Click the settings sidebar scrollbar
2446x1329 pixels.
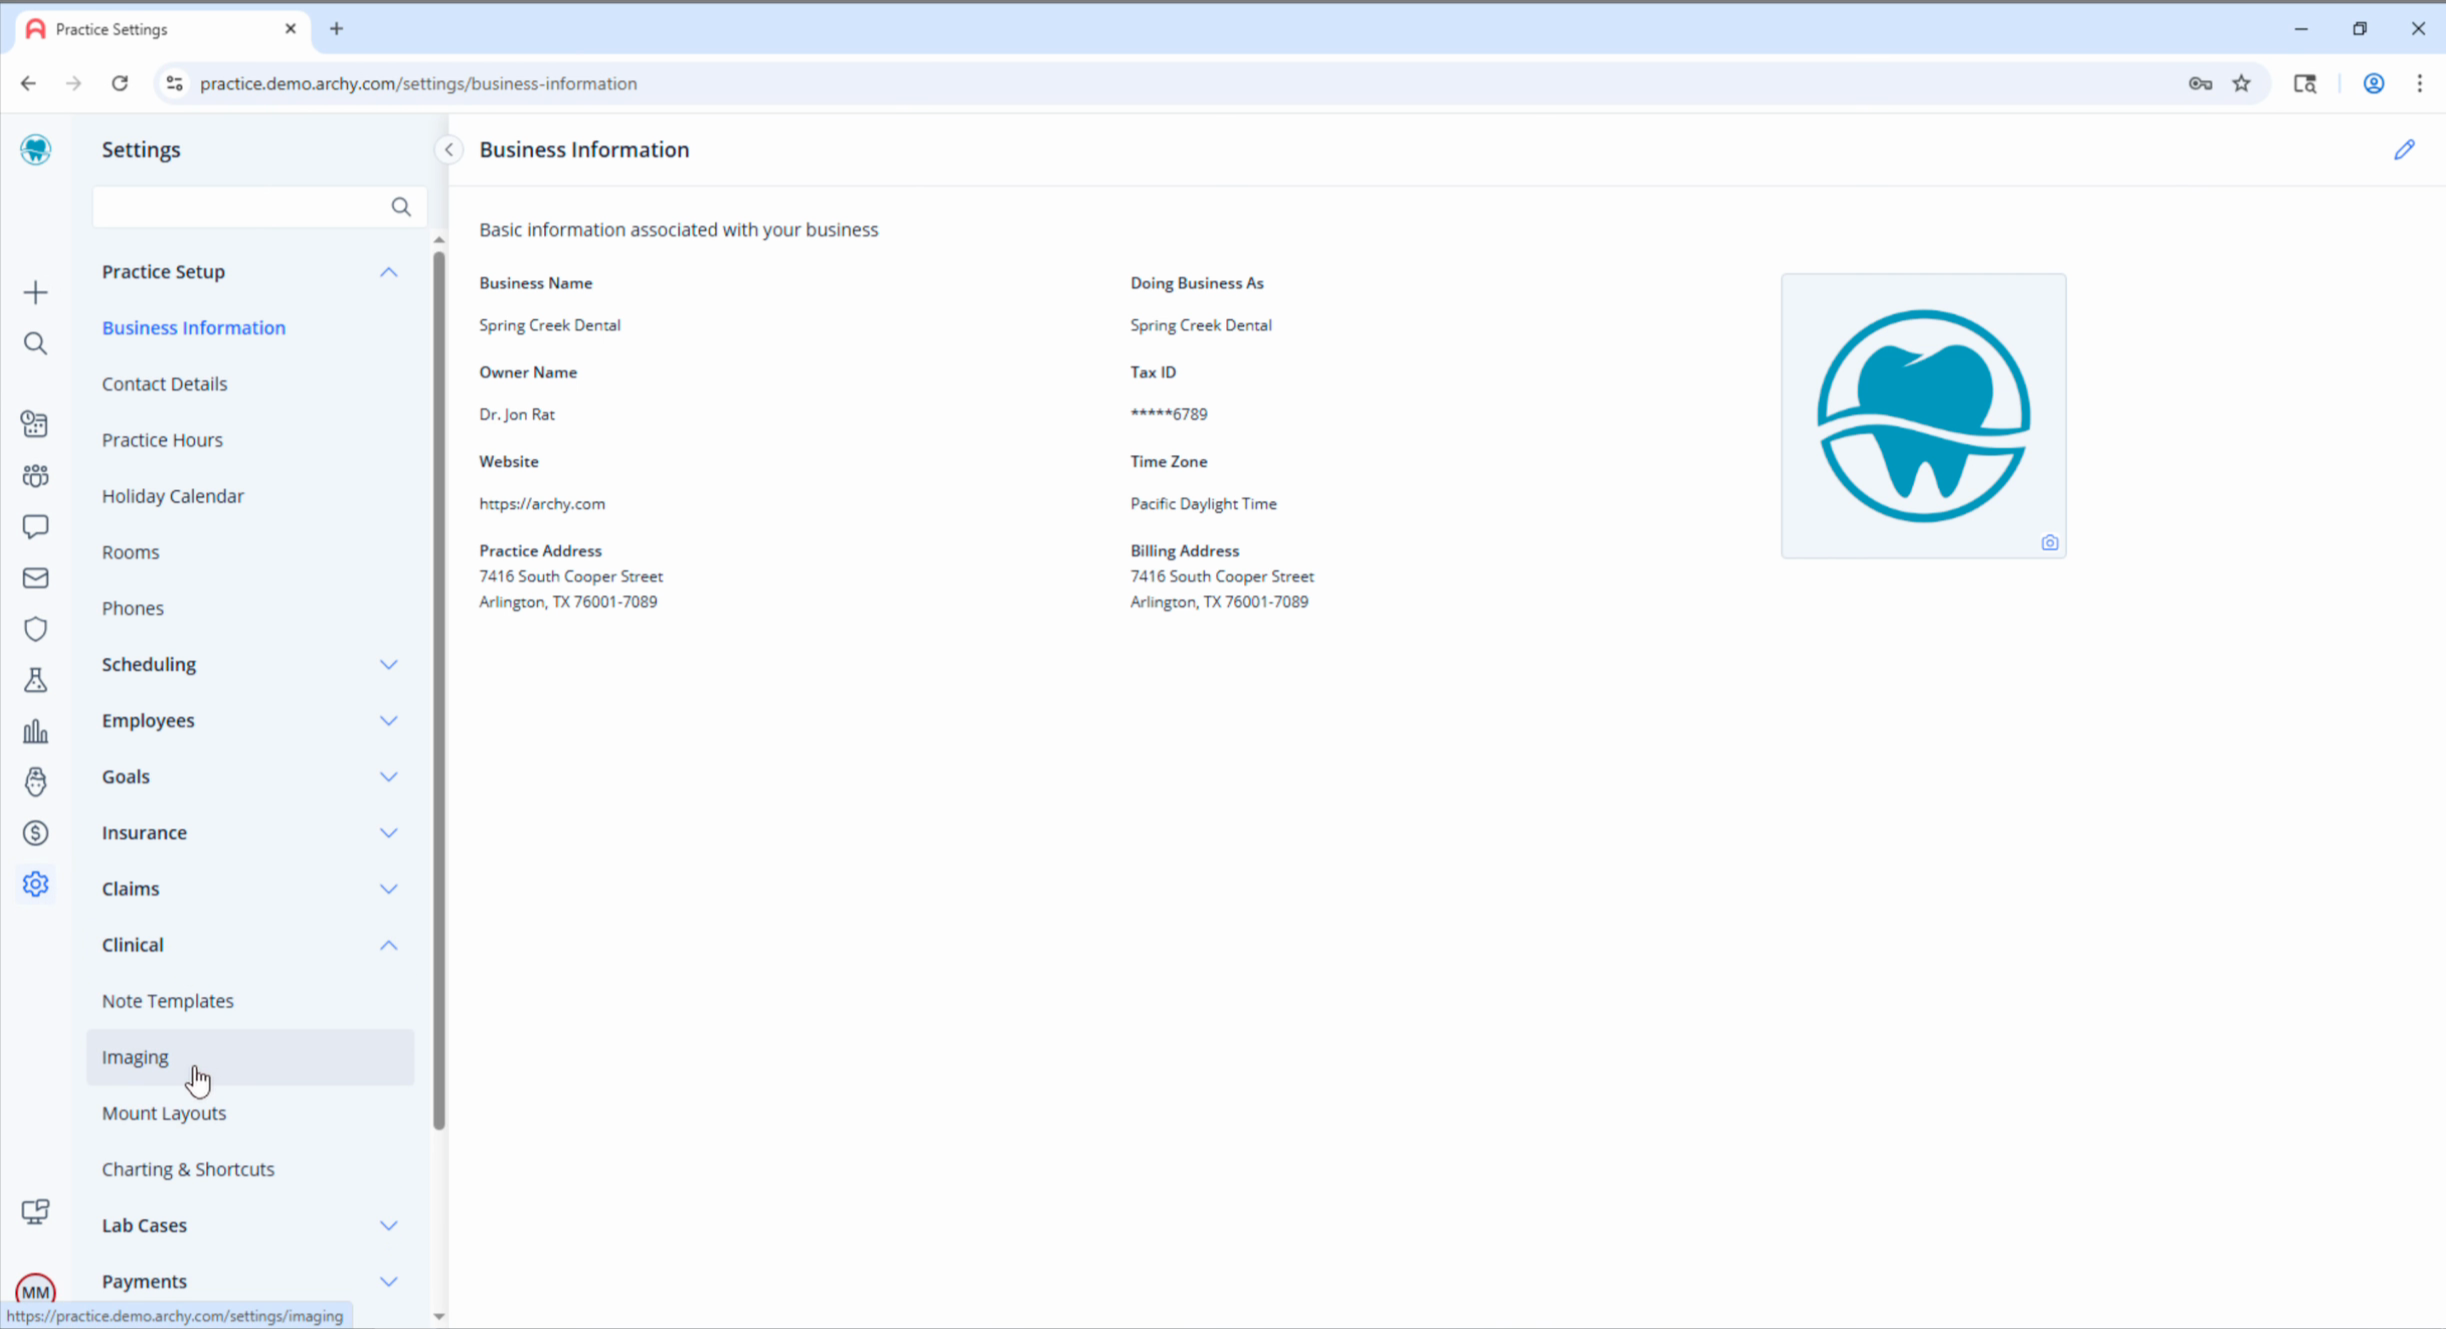(439, 690)
